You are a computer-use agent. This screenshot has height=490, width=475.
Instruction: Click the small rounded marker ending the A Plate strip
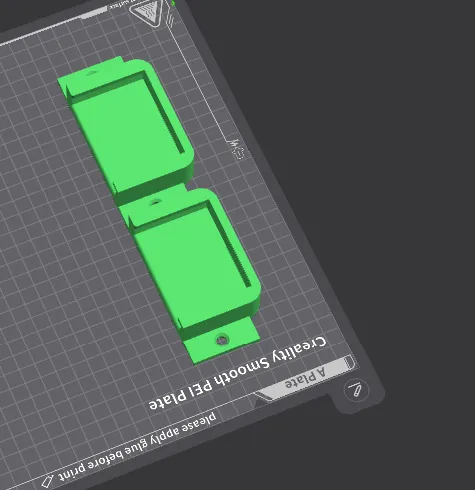pos(349,362)
